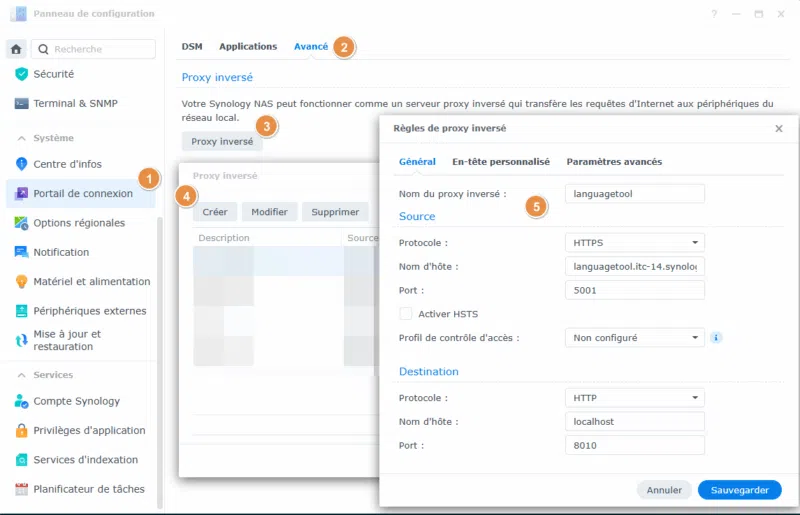Close the Règles de proxy inversé dialog
Screen dimensions: 800x515
pyautogui.click(x=779, y=129)
